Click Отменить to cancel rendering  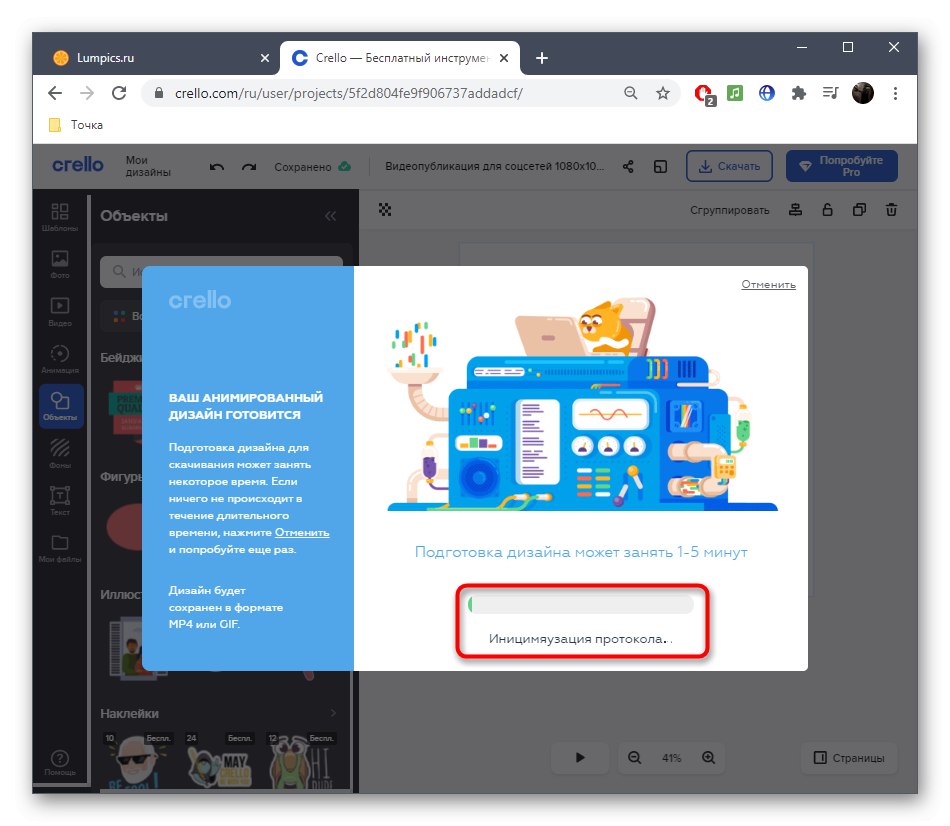(x=769, y=284)
